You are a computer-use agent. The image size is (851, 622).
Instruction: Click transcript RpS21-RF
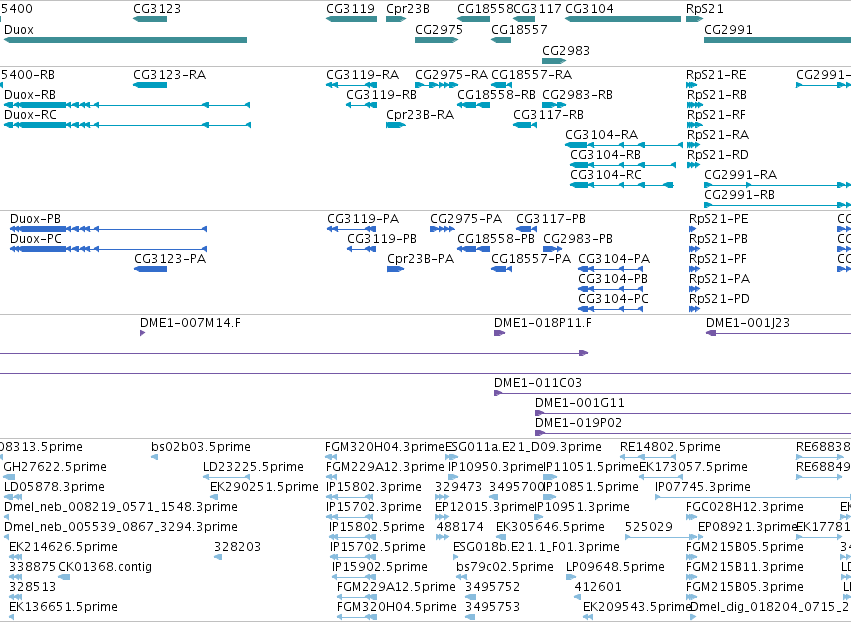click(716, 115)
